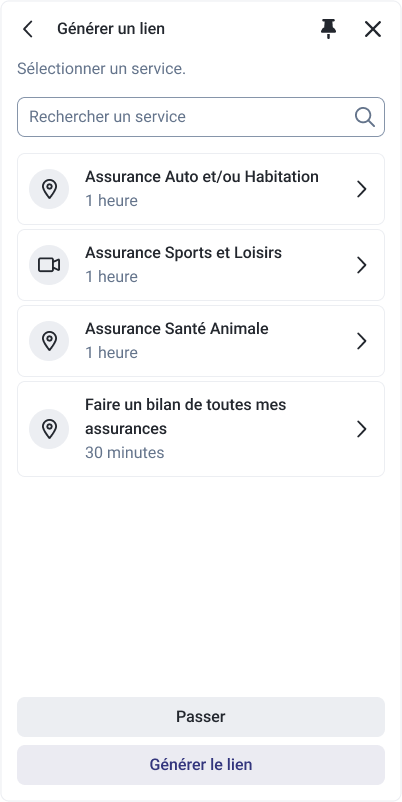
Task: Pin the Générer un lien panel
Action: pyautogui.click(x=328, y=29)
